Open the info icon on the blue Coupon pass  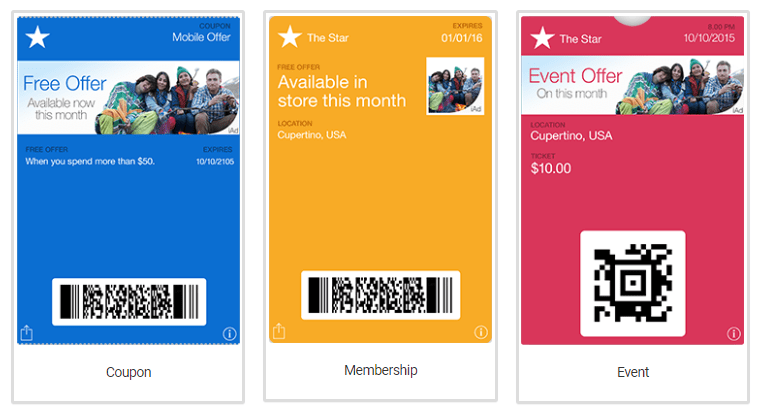click(229, 334)
